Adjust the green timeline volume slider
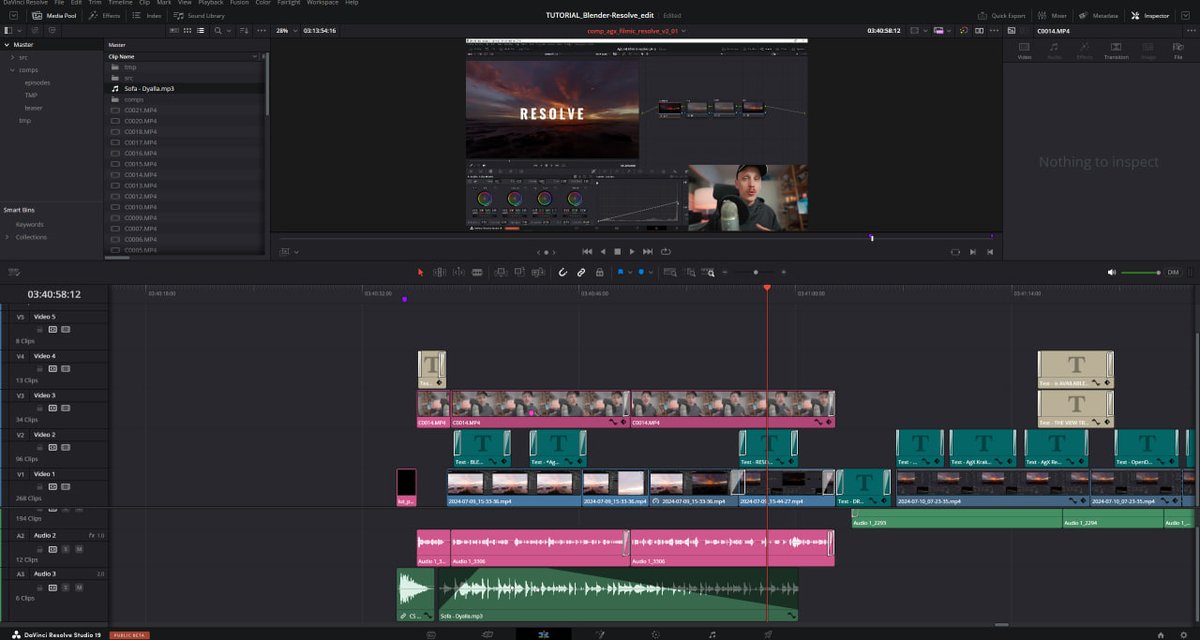This screenshot has height=640, width=1200. (x=1140, y=273)
